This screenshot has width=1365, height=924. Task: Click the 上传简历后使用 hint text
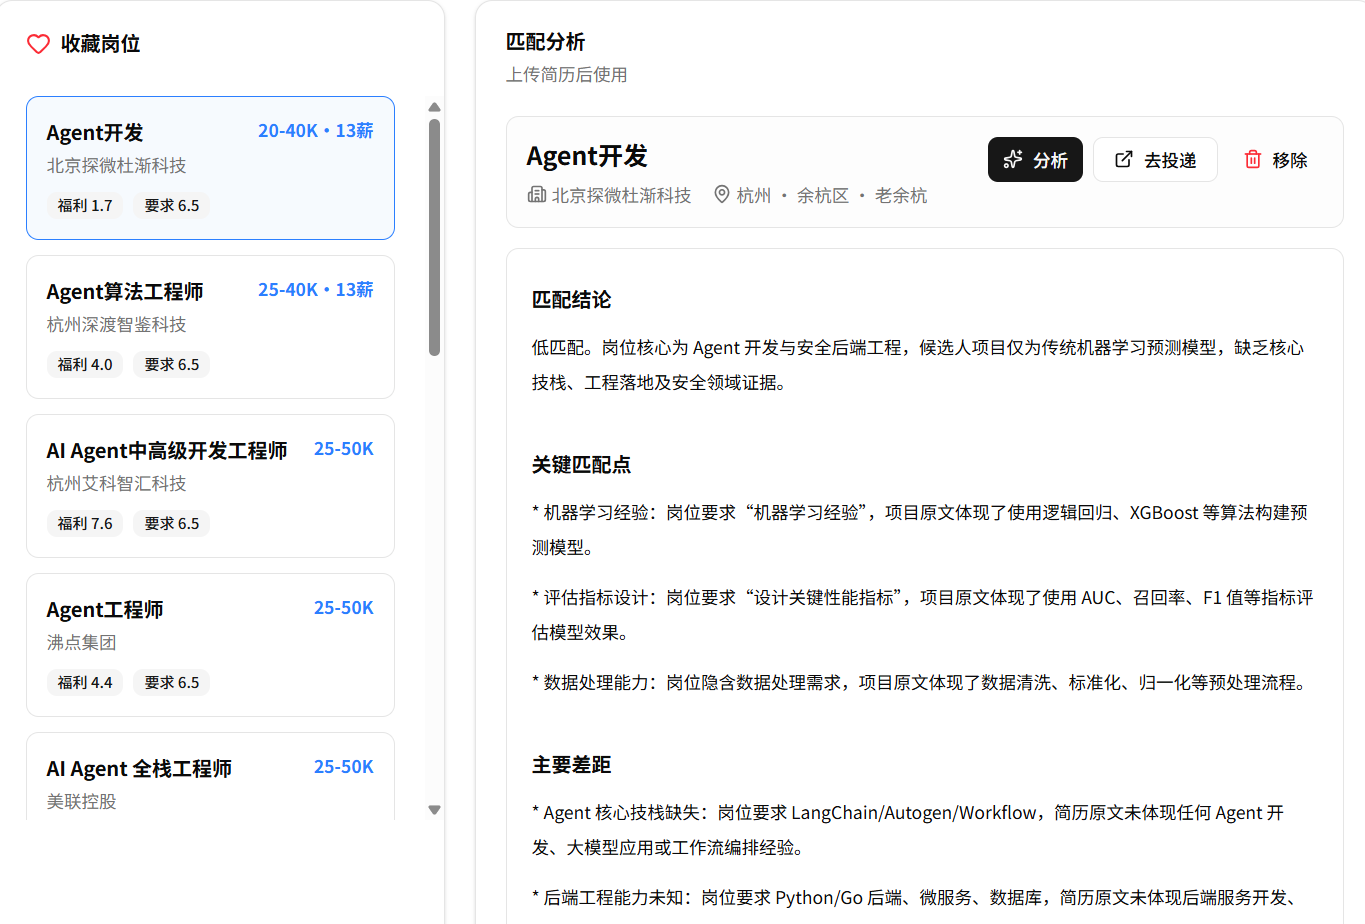click(567, 75)
